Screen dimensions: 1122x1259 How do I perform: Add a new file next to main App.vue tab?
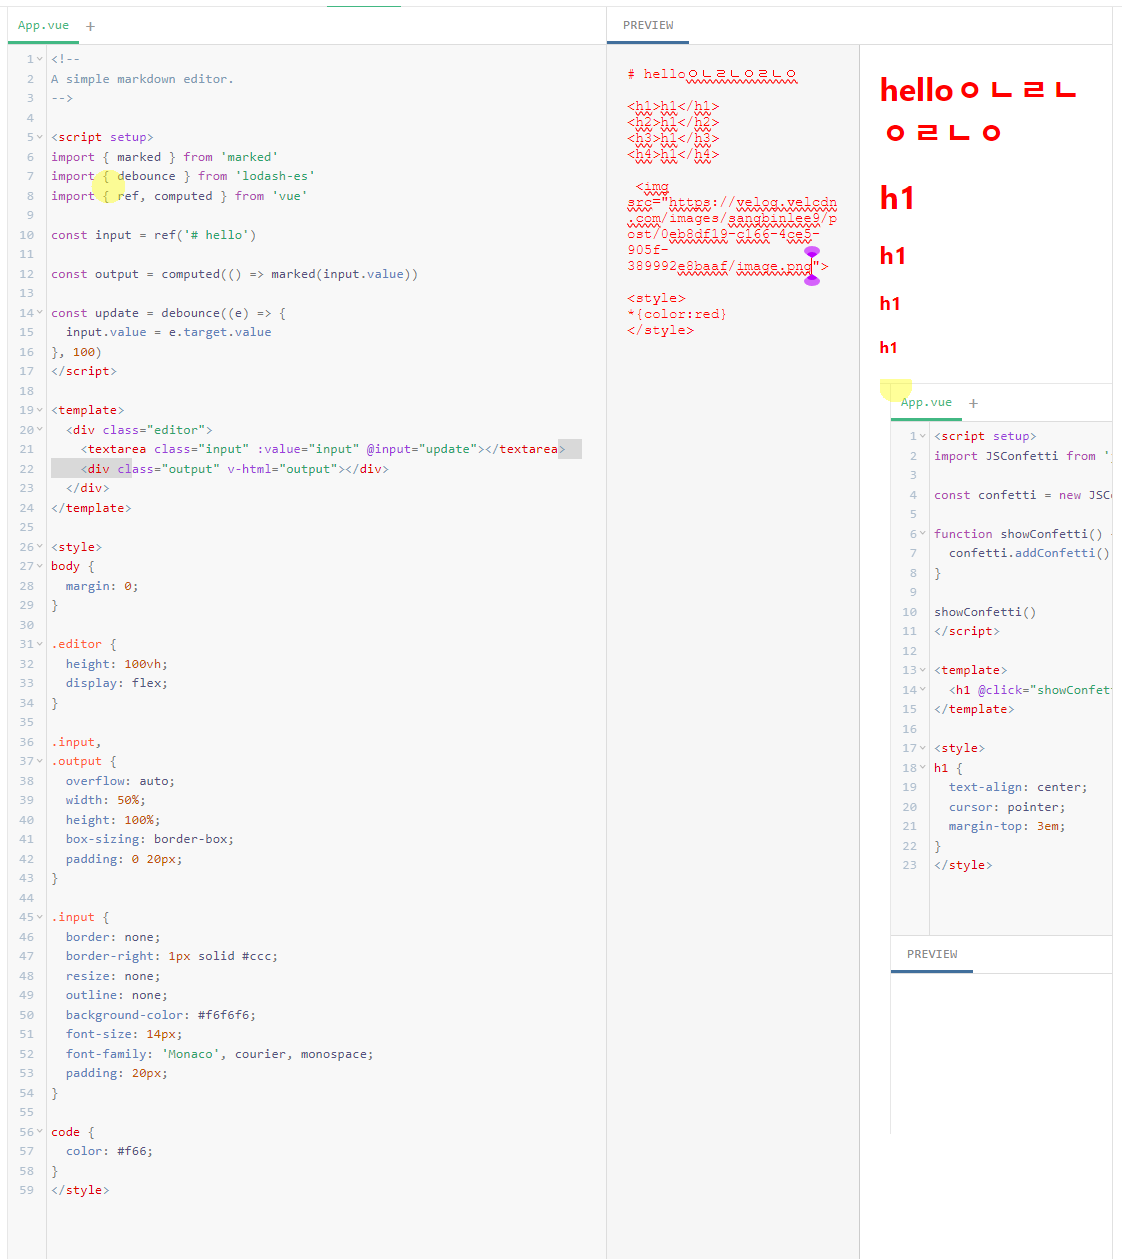click(x=90, y=26)
